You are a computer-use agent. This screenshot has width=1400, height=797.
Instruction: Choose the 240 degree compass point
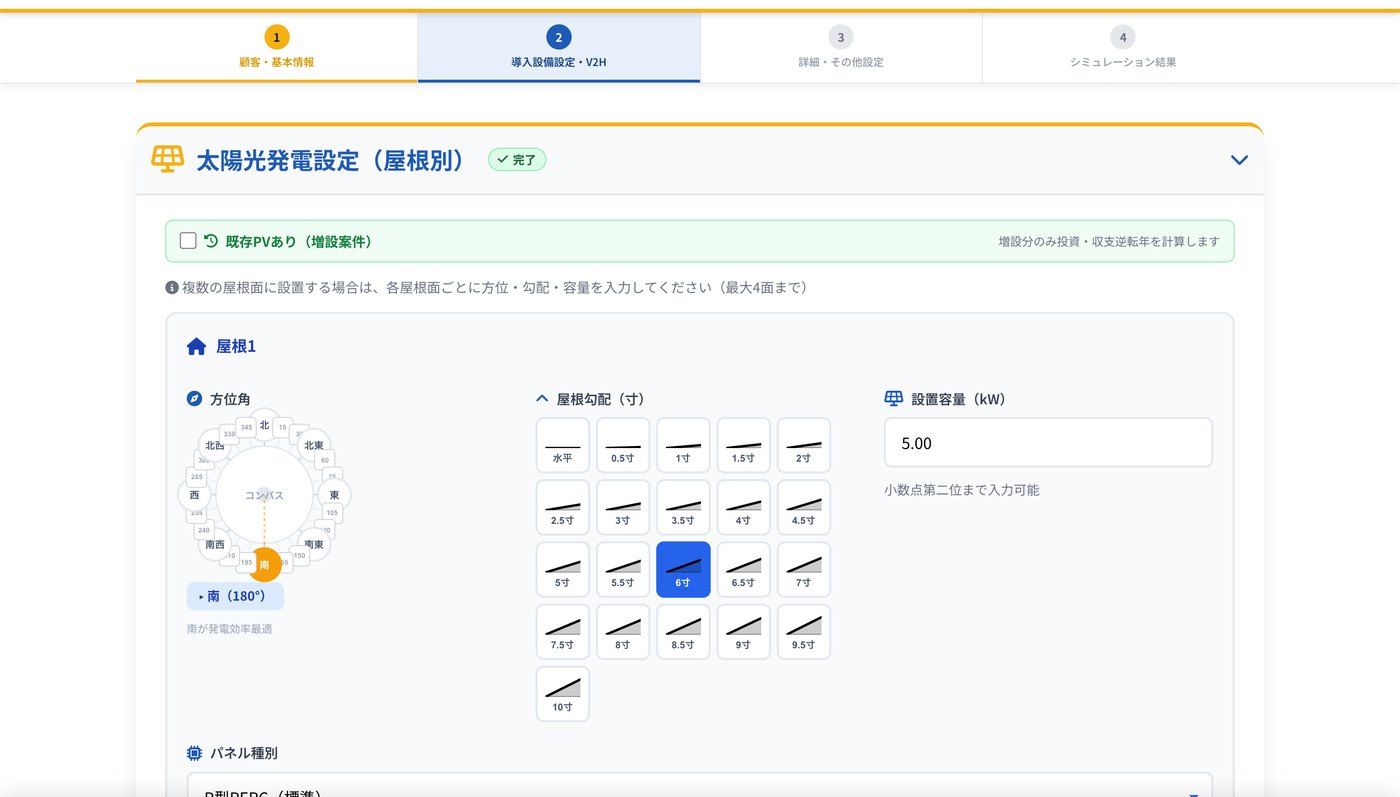tap(204, 530)
